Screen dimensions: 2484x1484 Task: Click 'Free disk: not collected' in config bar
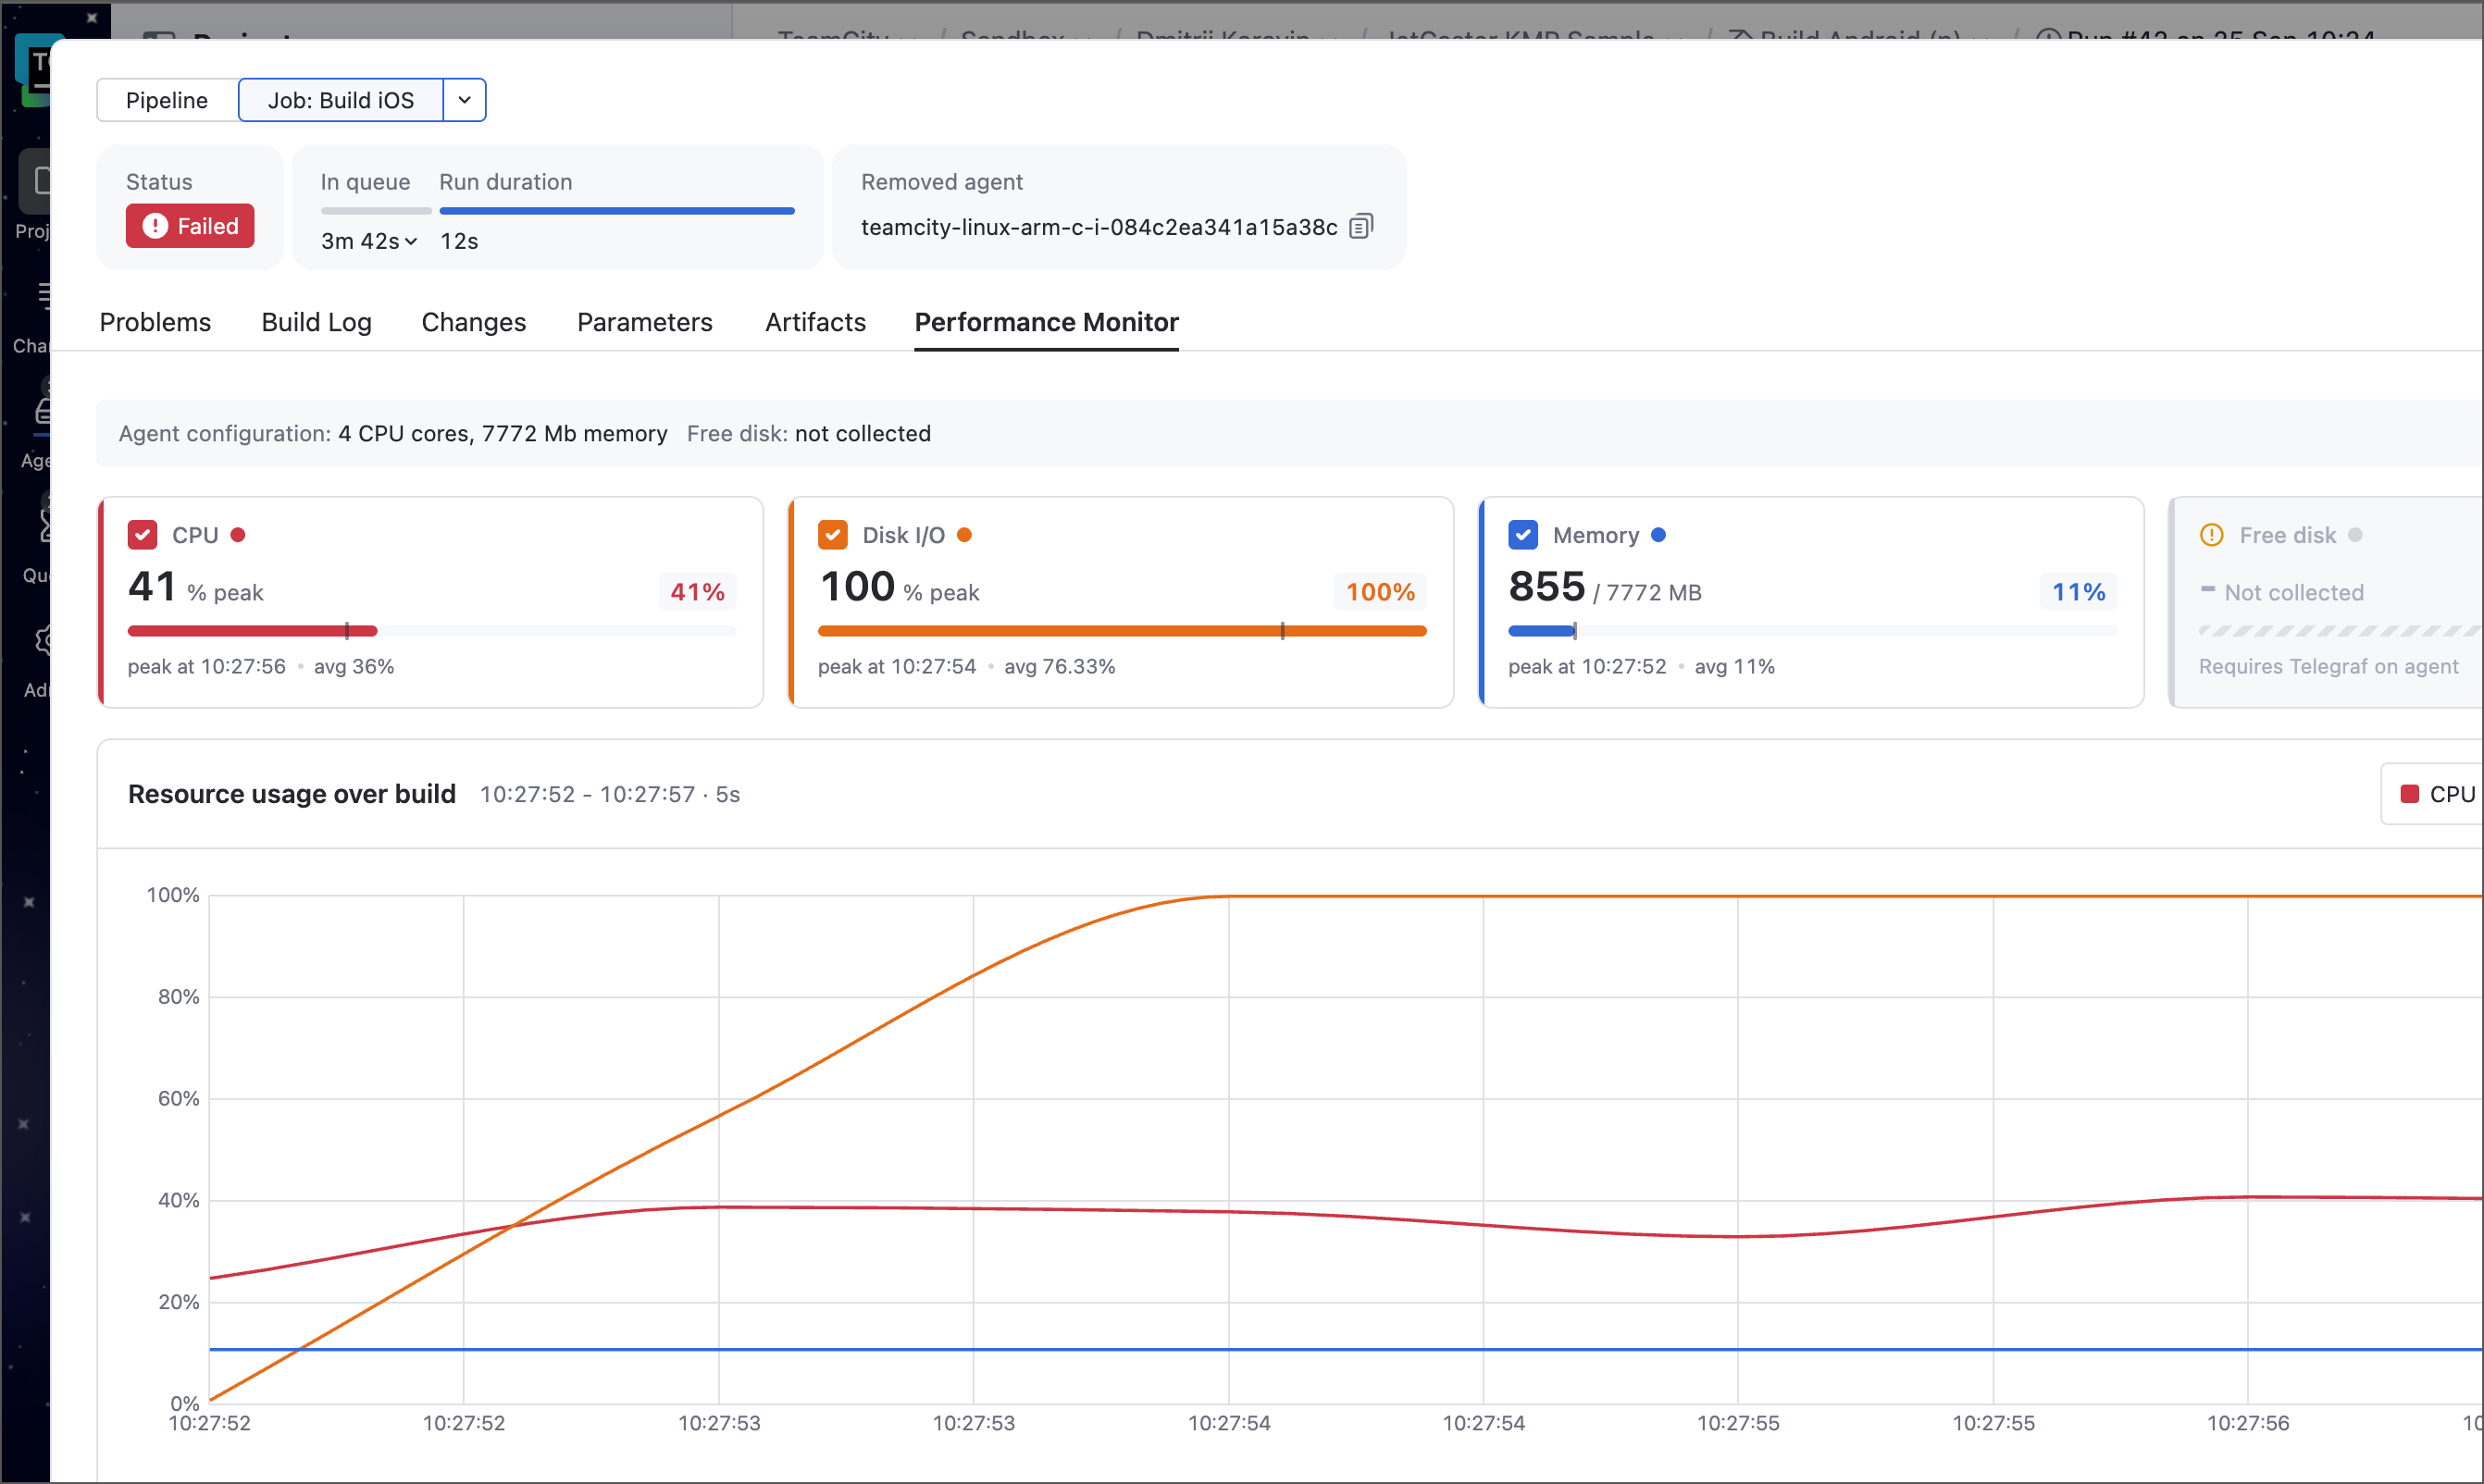808,433
